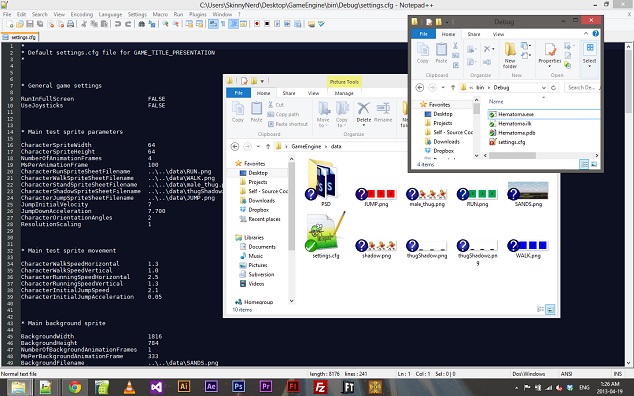
Task: Open address bar history dropdown in Debug window
Action: [x=544, y=87]
